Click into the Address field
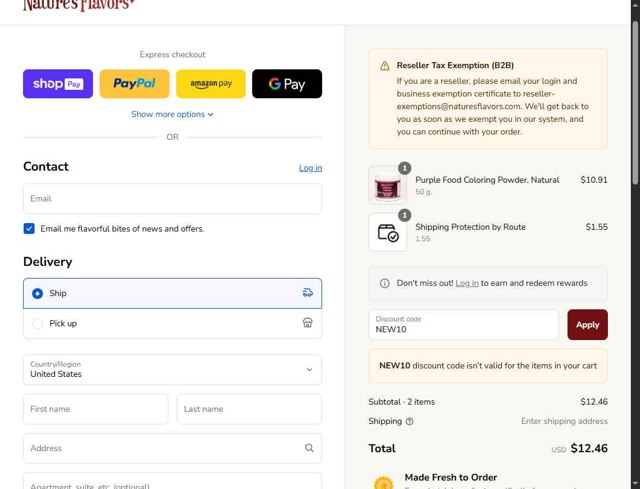640x489 pixels. pos(172,448)
